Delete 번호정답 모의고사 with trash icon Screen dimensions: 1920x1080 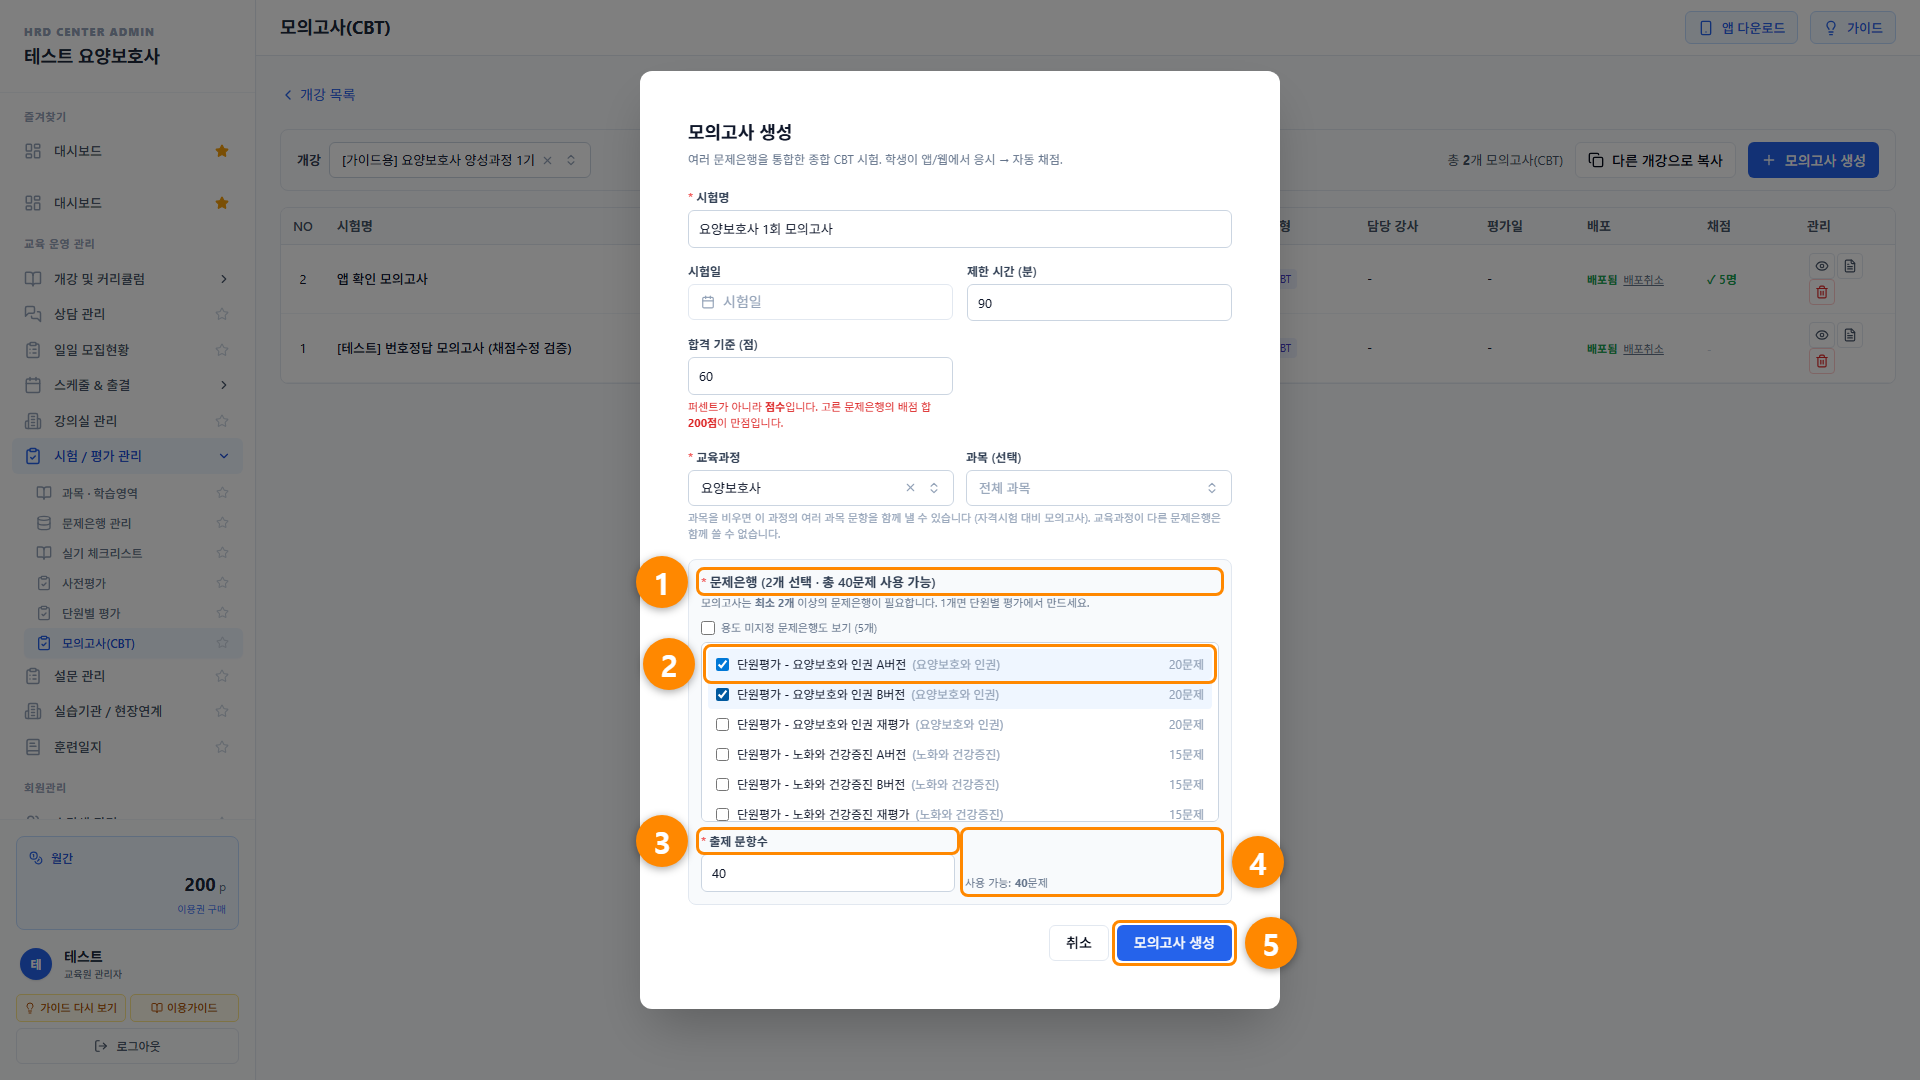coord(1822,361)
